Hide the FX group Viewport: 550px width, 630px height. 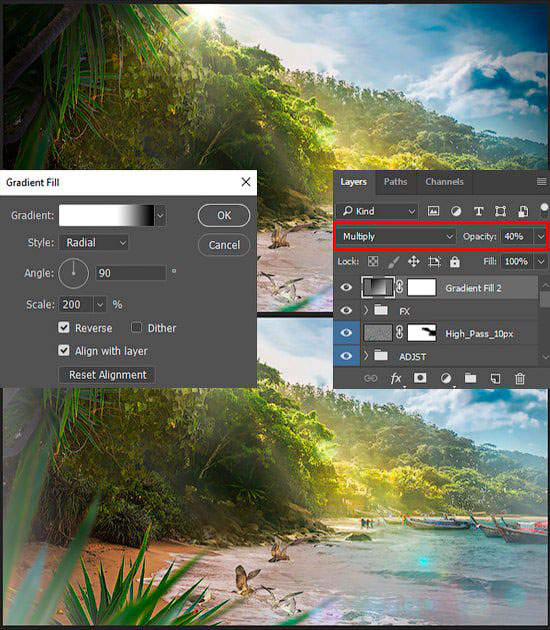click(x=346, y=310)
